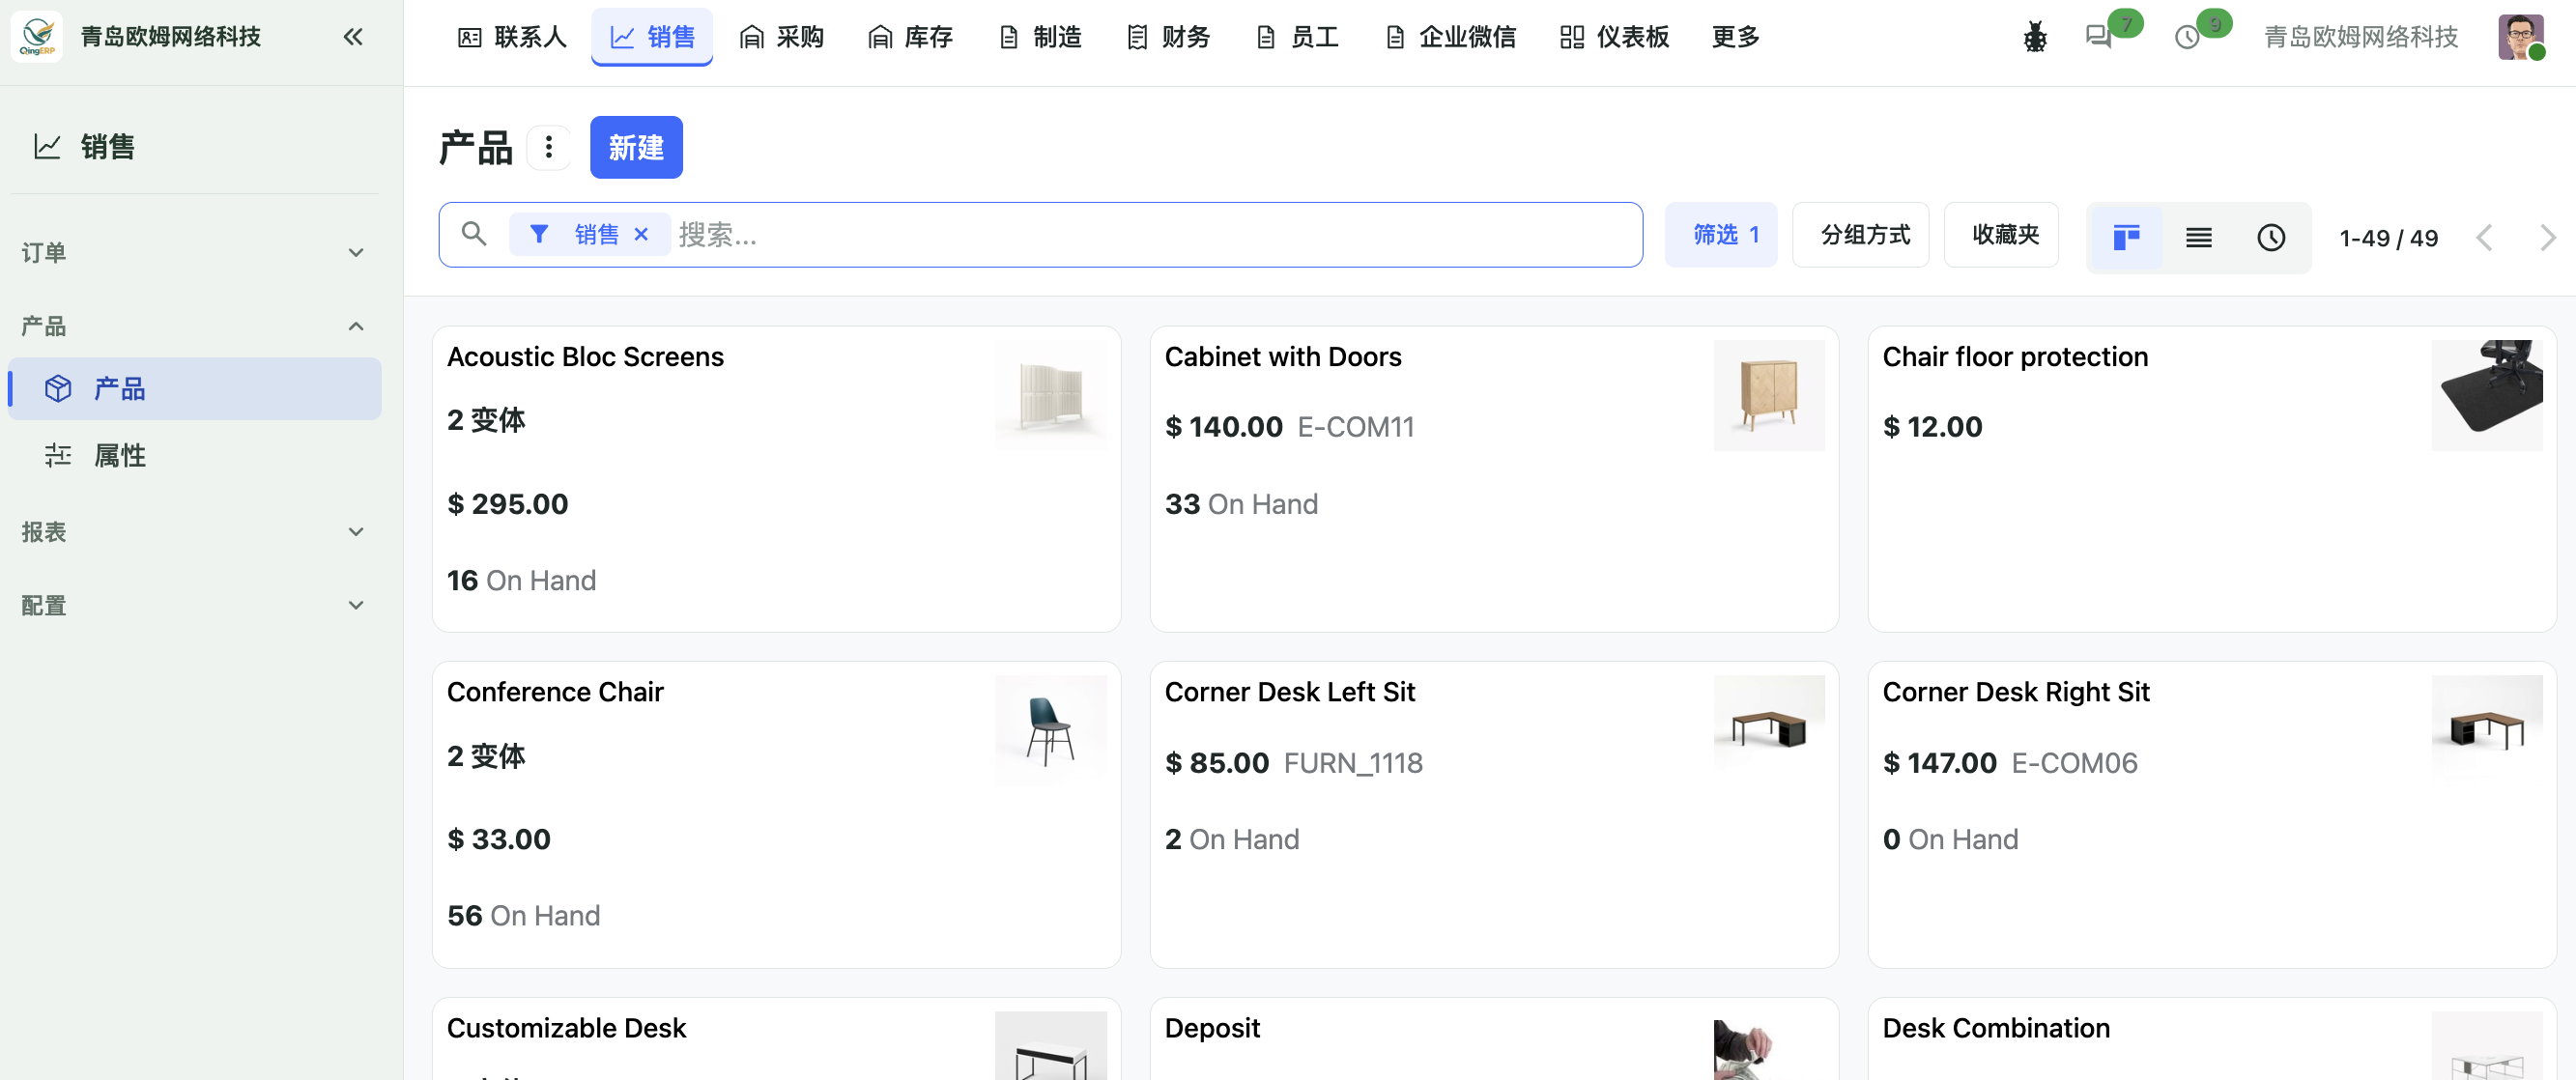Click the E-COM11 reference code
The image size is (2576, 1080).
1355,427
